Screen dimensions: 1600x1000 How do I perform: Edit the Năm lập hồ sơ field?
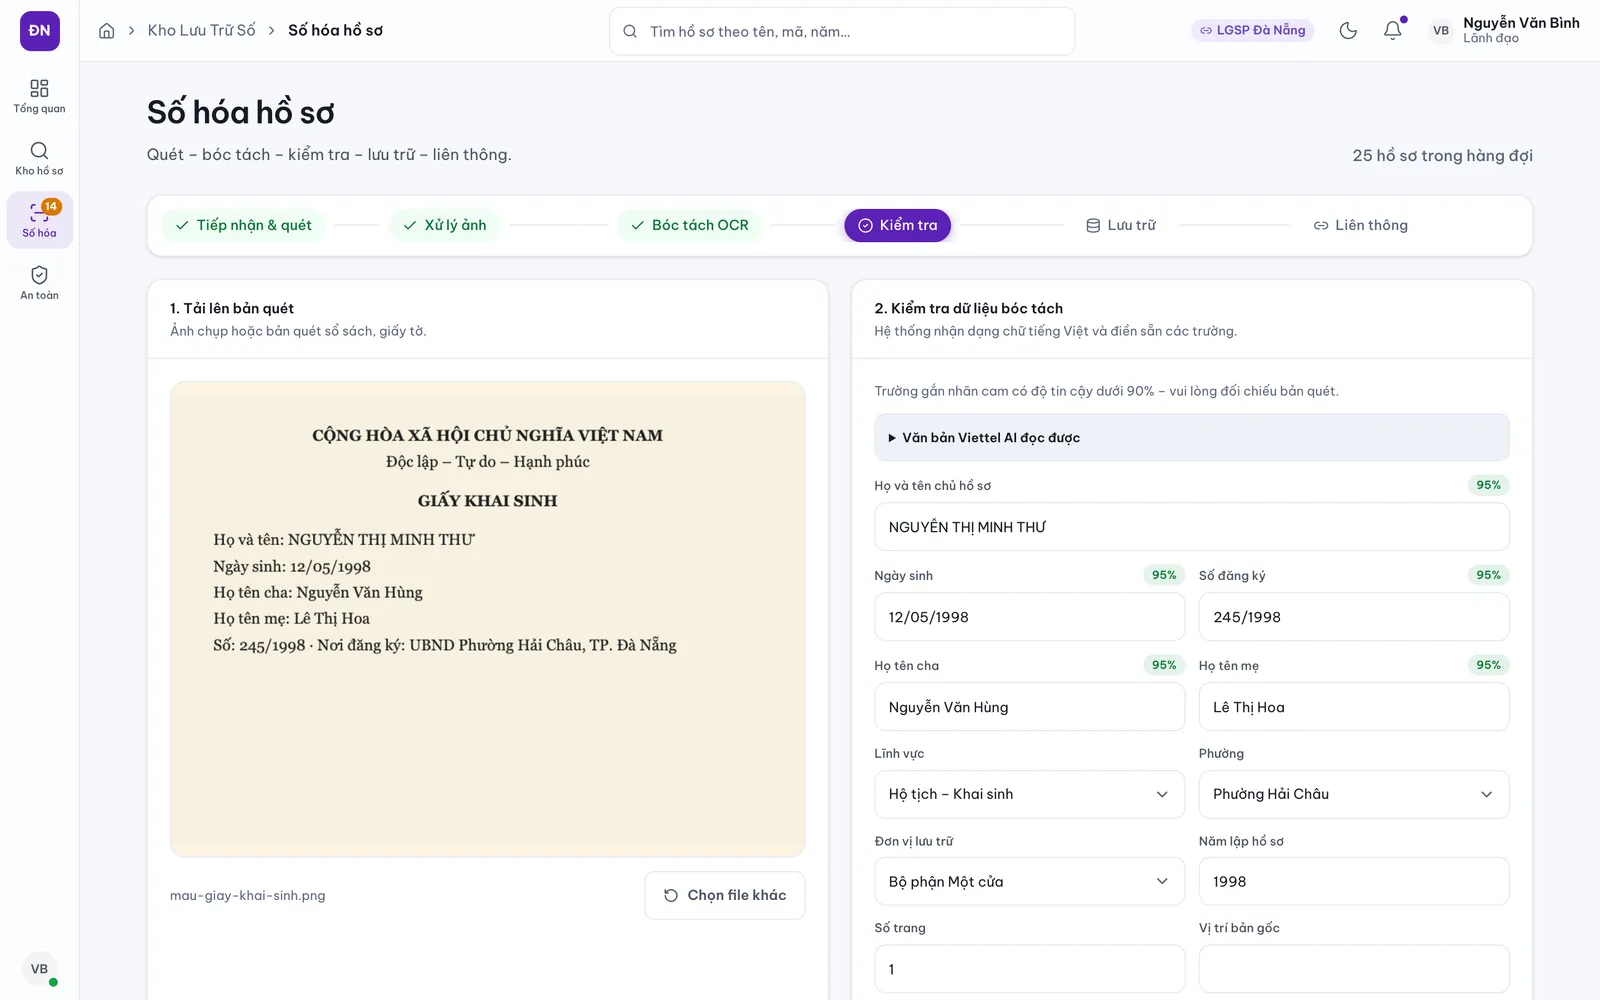(x=1354, y=881)
